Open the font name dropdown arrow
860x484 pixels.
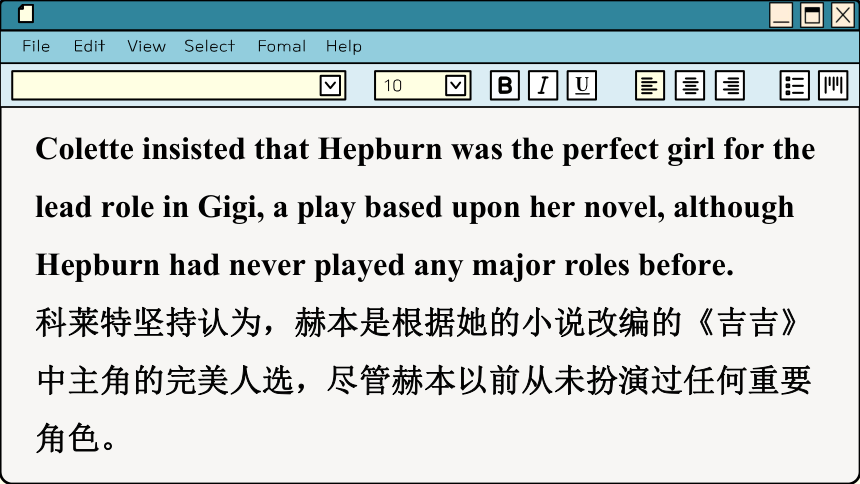click(330, 85)
